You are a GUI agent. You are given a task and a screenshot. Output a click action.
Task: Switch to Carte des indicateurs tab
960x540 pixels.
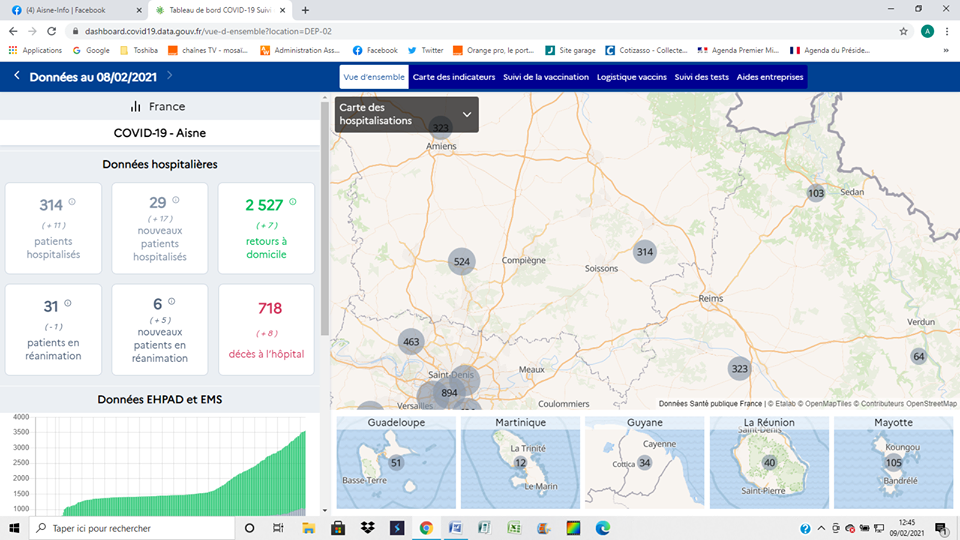click(x=453, y=77)
